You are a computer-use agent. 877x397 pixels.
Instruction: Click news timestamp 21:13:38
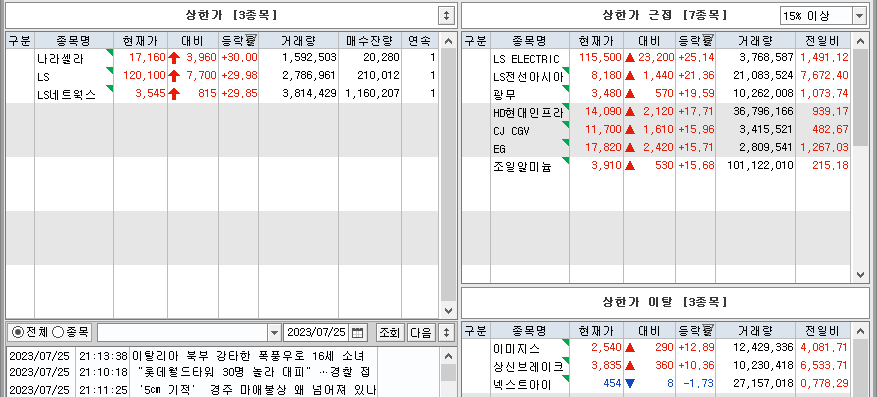103,356
